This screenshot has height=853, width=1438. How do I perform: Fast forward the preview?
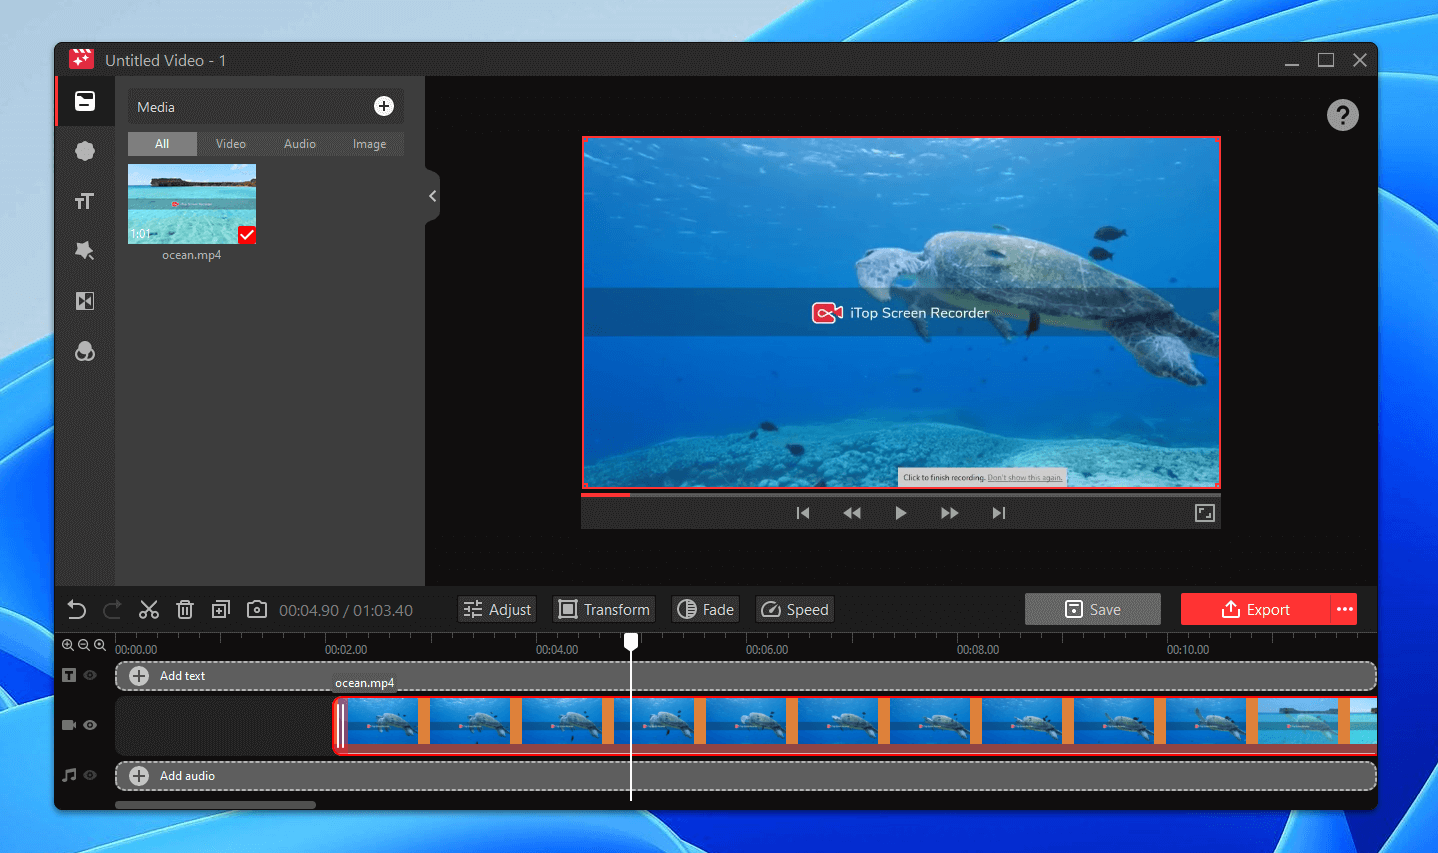click(950, 513)
